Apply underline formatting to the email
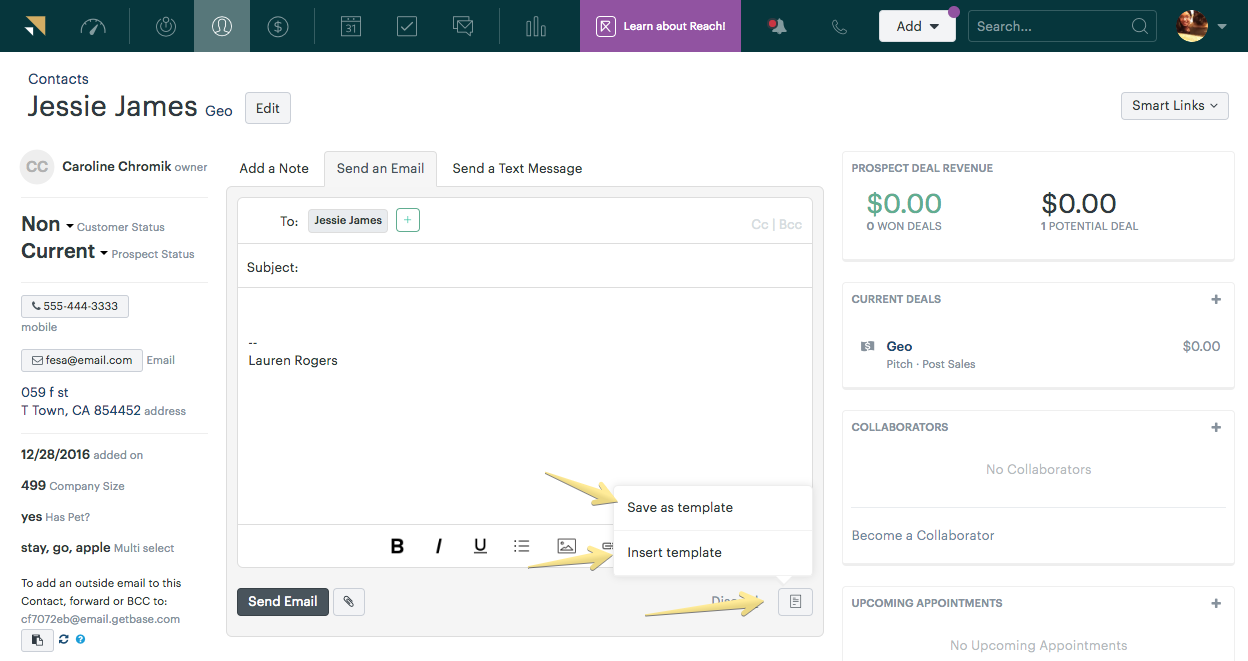The width and height of the screenshot is (1248, 661). [x=480, y=546]
